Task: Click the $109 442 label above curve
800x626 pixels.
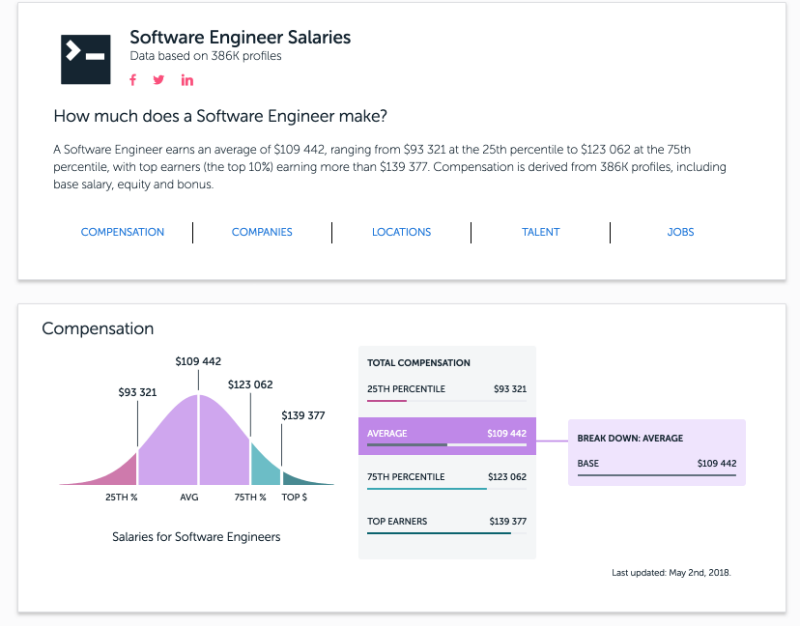Action: coord(198,361)
